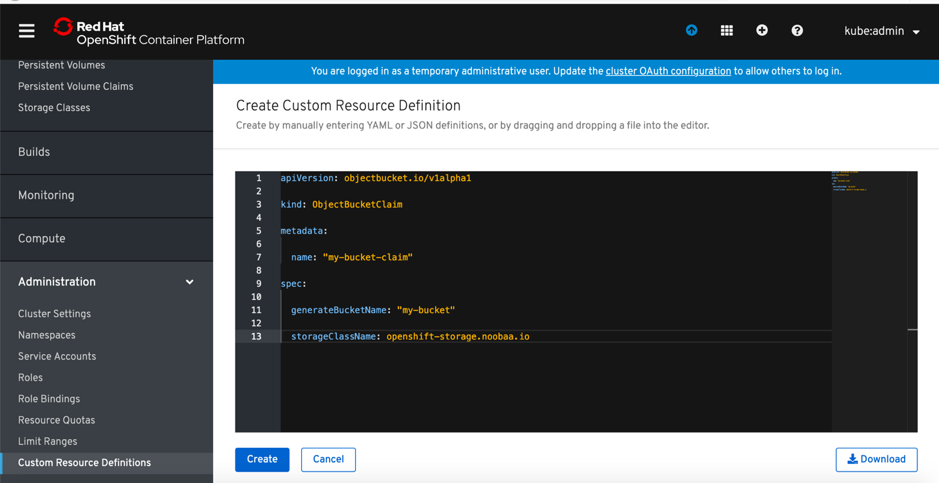Screen dimensions: 939x483
Task: Open Limit Ranges in sidebar
Action: [47, 441]
